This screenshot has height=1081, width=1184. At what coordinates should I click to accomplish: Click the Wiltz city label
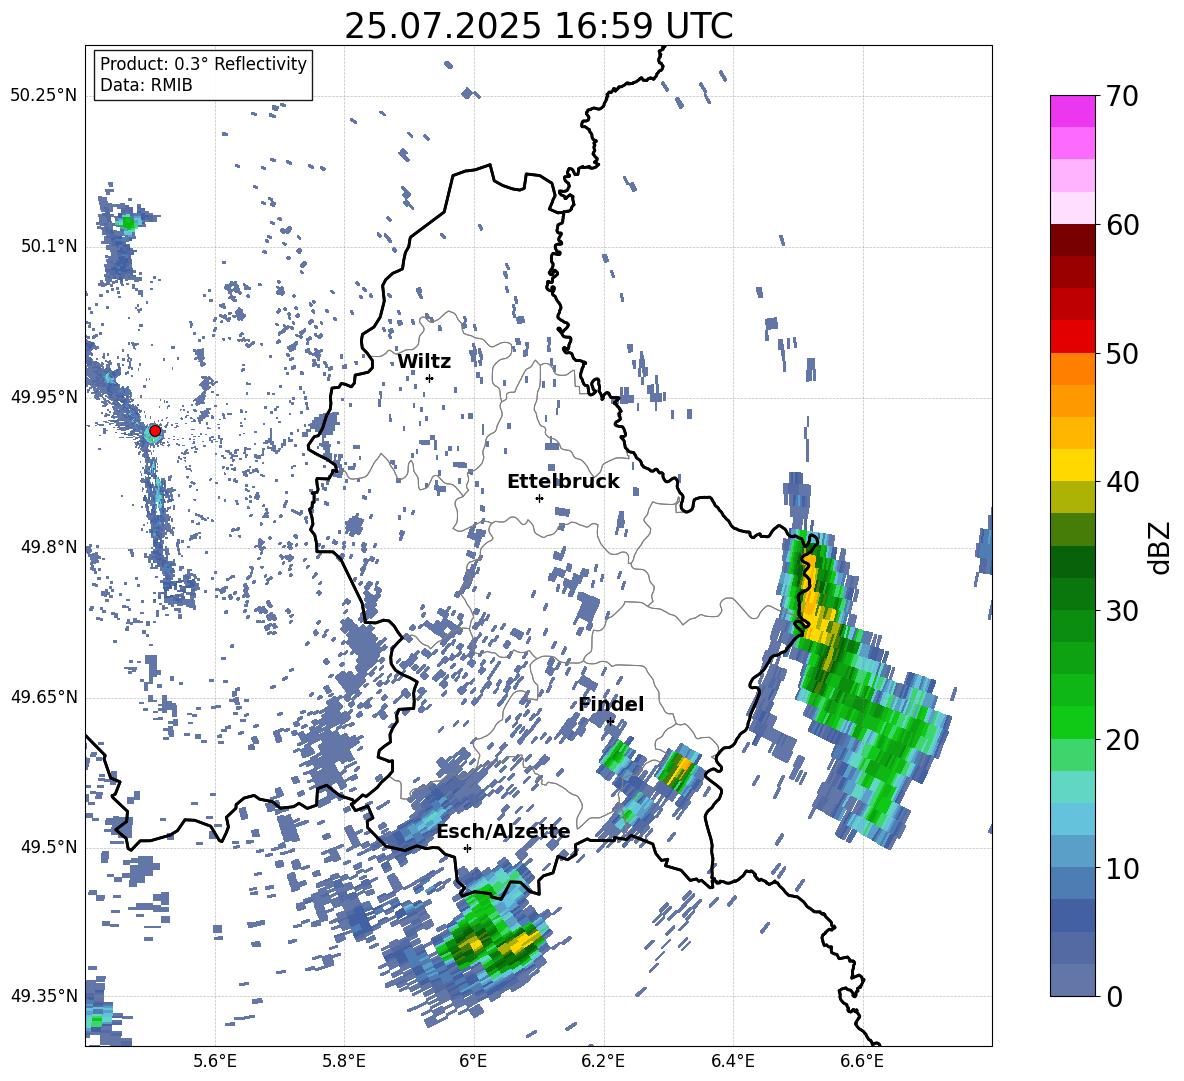pos(424,362)
